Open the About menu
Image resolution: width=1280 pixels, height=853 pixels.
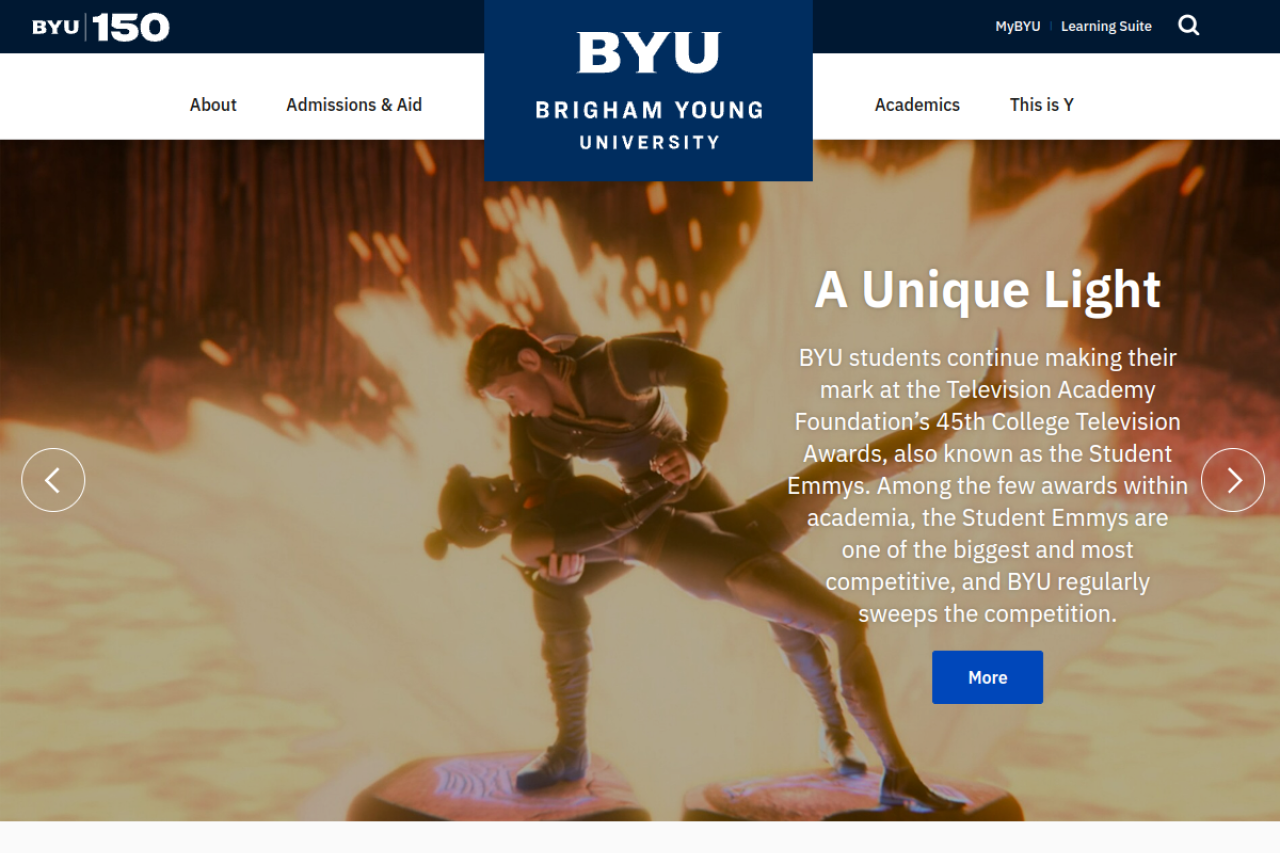coord(213,104)
